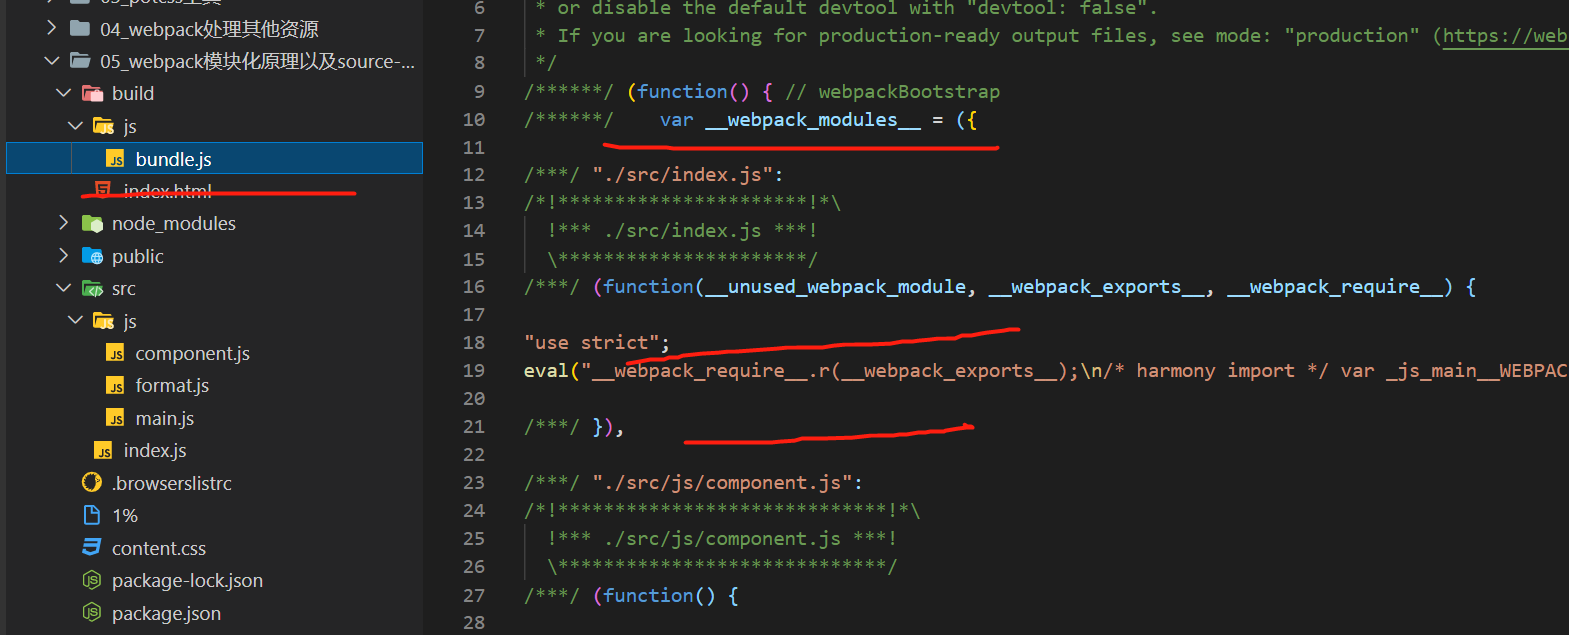Click the package-lock.json icon

coord(92,580)
